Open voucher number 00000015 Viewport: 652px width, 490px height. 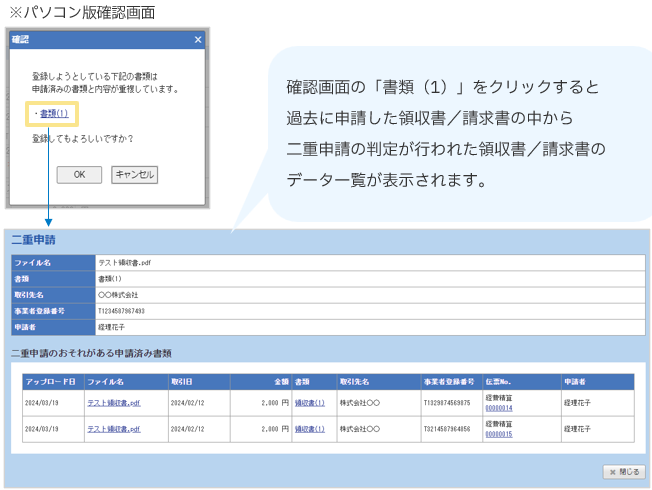[x=498, y=435]
